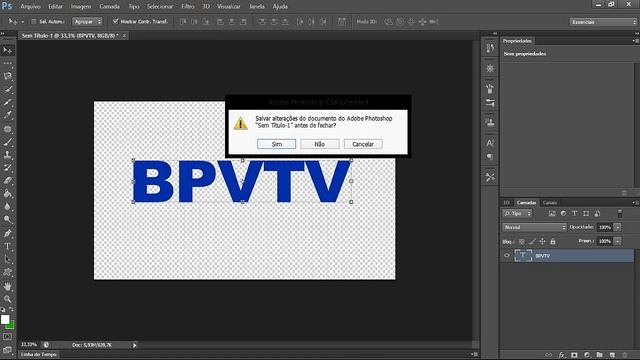Open the Linha do Tempo tab
The image size is (640, 360).
pos(39,355)
